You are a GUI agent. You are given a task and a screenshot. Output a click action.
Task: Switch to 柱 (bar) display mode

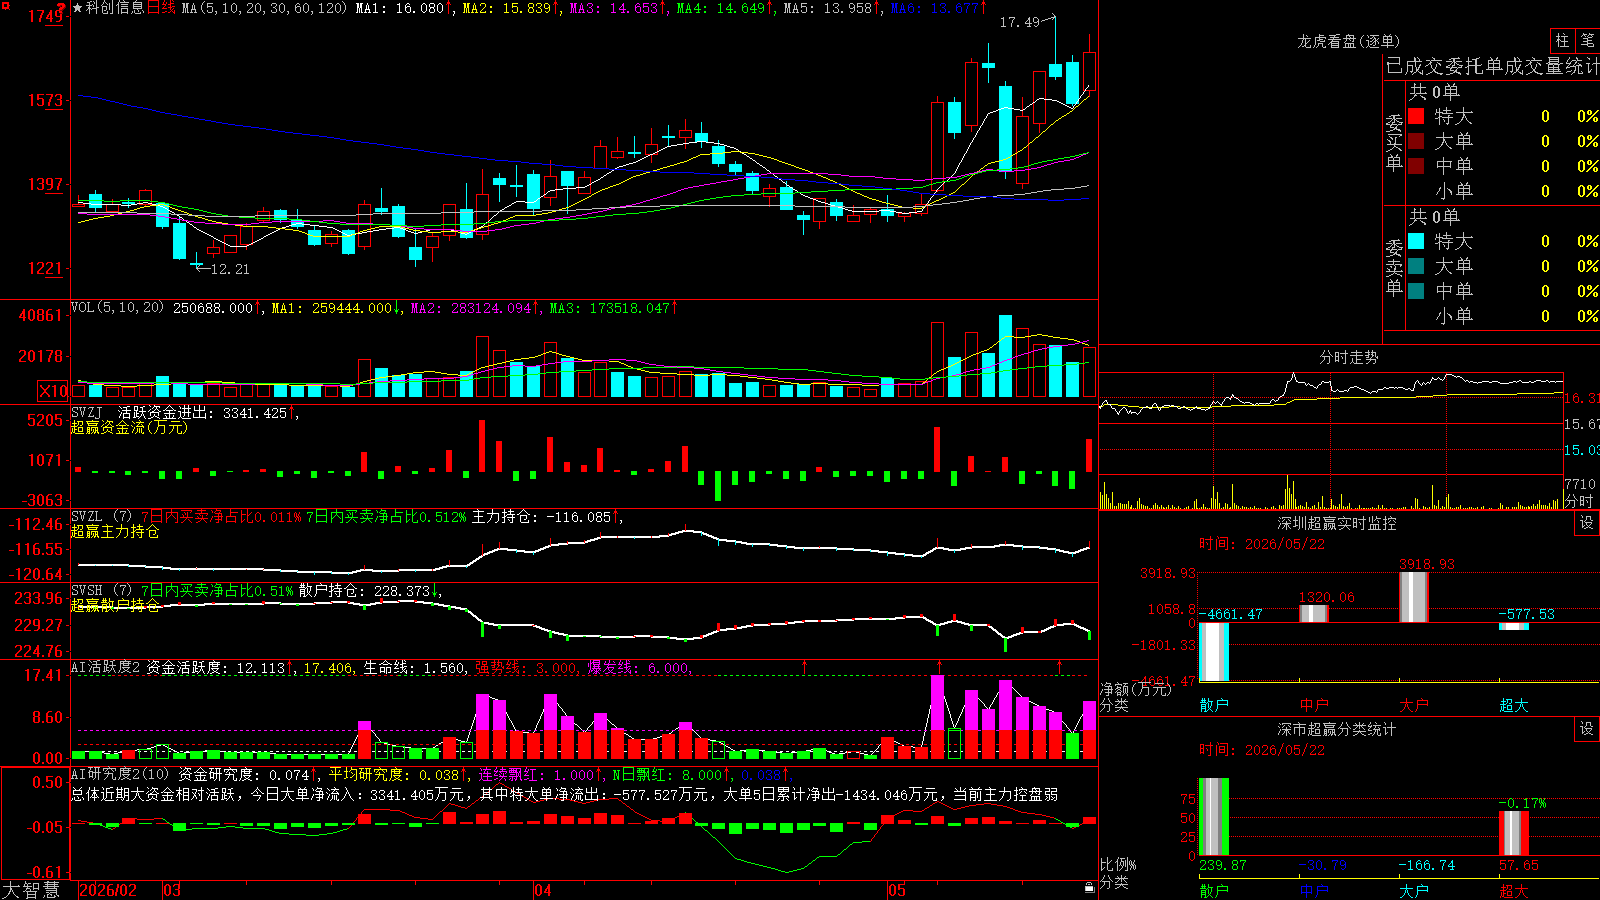click(x=1562, y=40)
